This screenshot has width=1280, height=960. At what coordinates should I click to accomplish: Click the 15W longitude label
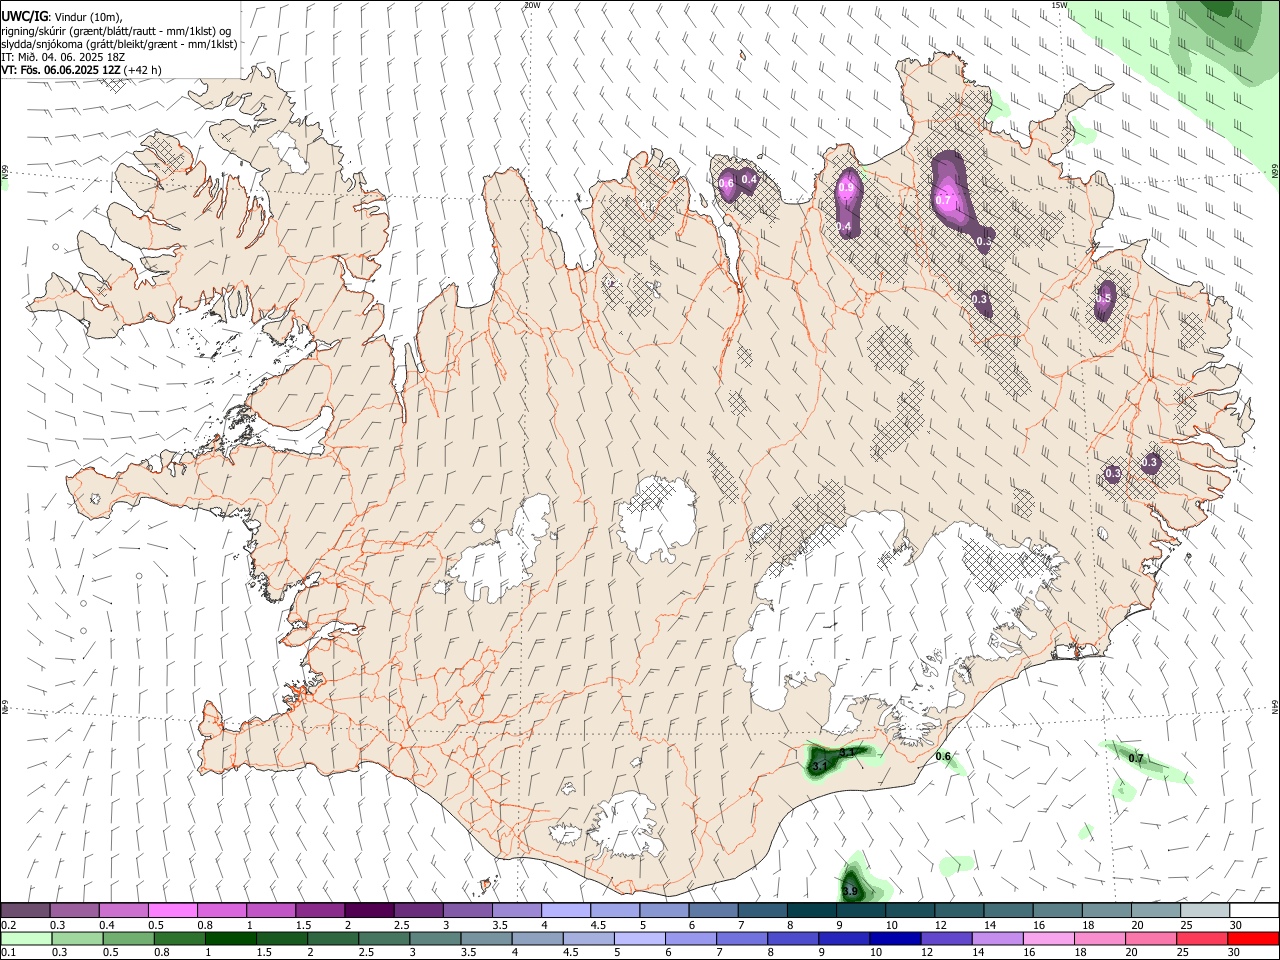tap(1059, 5)
